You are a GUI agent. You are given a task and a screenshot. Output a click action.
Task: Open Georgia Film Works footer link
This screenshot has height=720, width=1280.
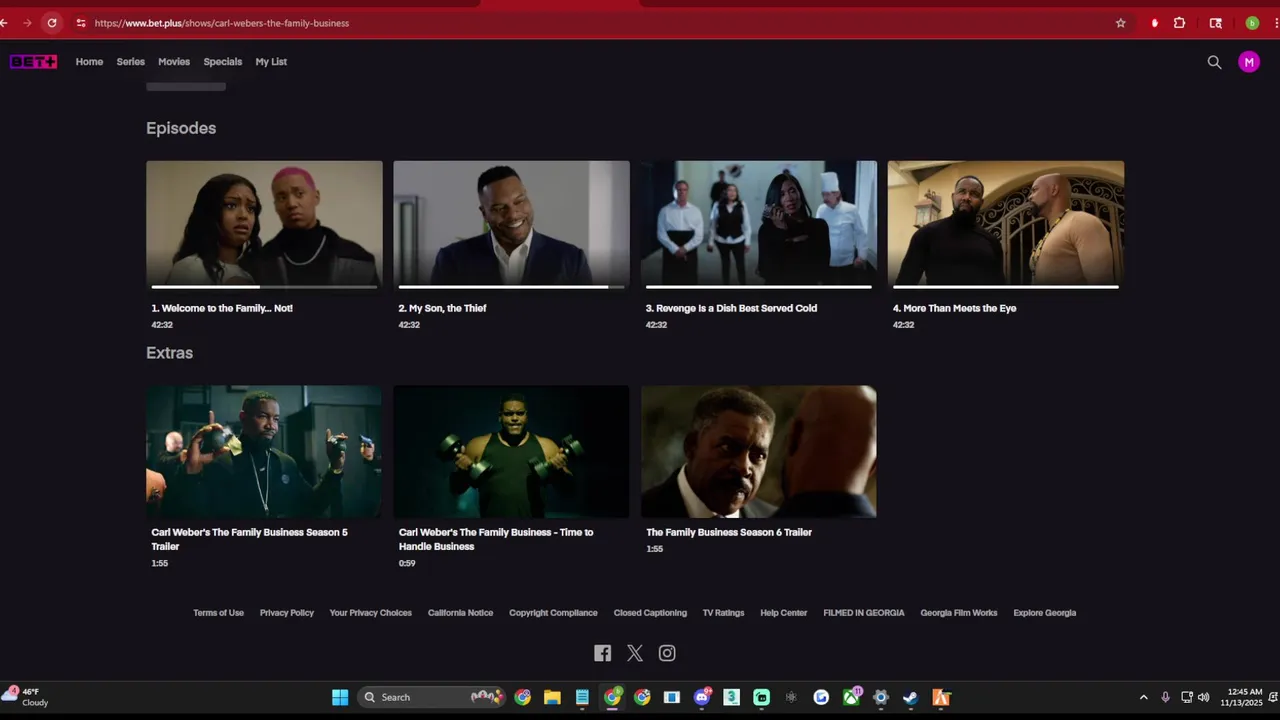point(958,613)
